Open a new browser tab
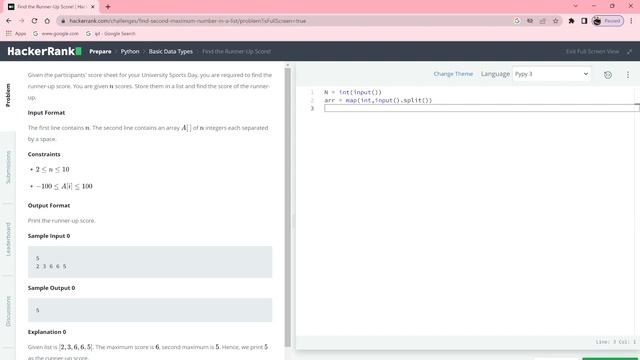The image size is (640, 360). [108, 7]
